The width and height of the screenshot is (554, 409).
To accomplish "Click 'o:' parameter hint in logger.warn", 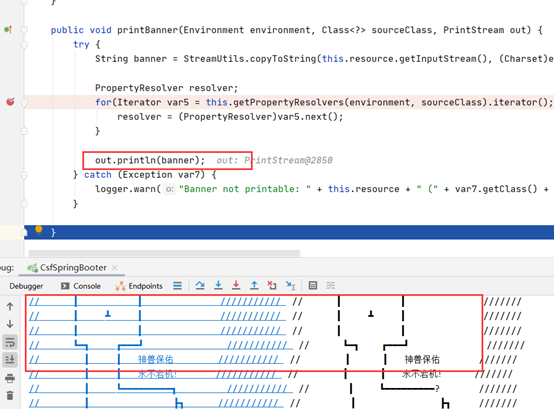I will pos(170,189).
